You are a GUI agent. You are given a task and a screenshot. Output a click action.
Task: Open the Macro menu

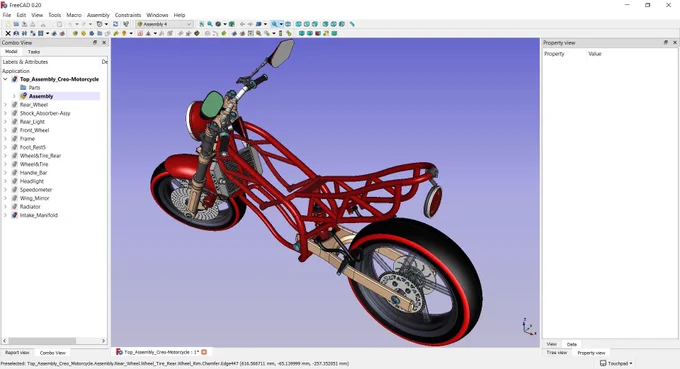click(74, 15)
